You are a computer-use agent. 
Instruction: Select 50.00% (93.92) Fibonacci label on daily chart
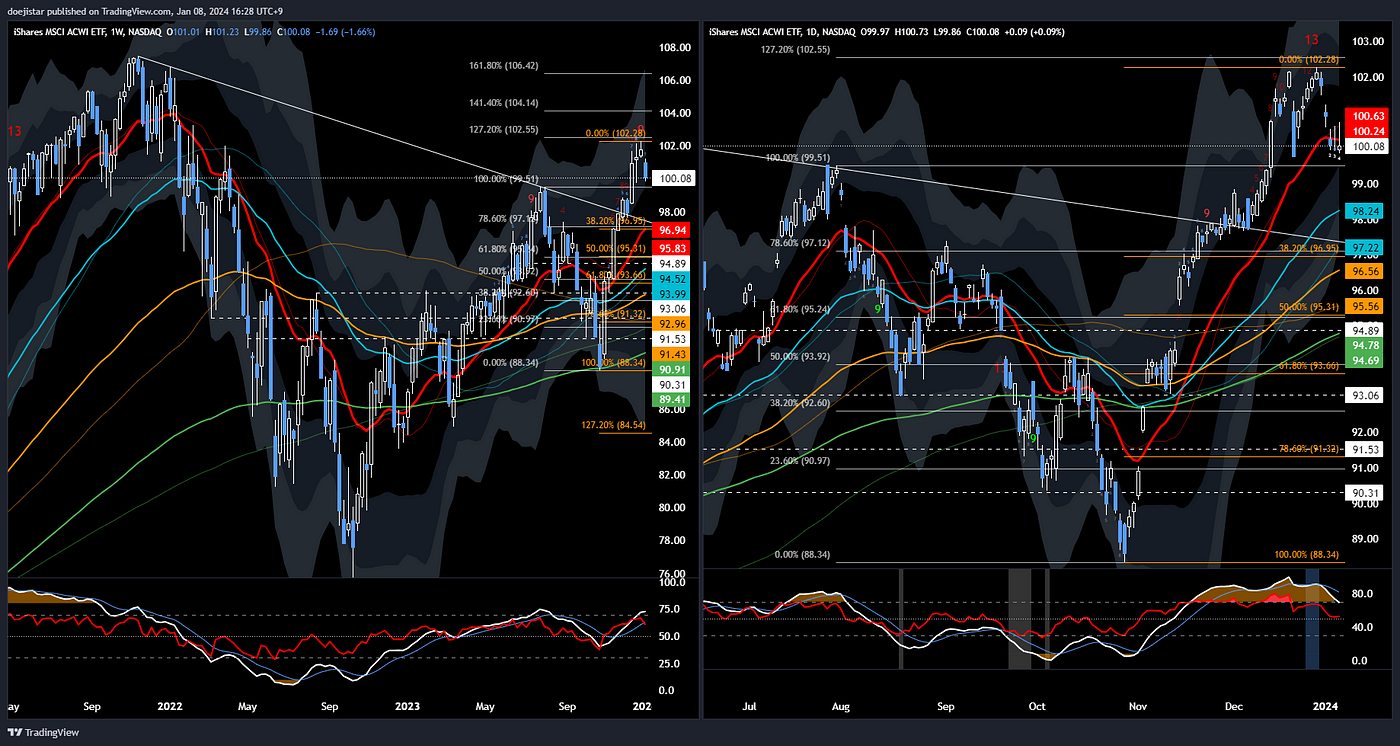pos(799,356)
